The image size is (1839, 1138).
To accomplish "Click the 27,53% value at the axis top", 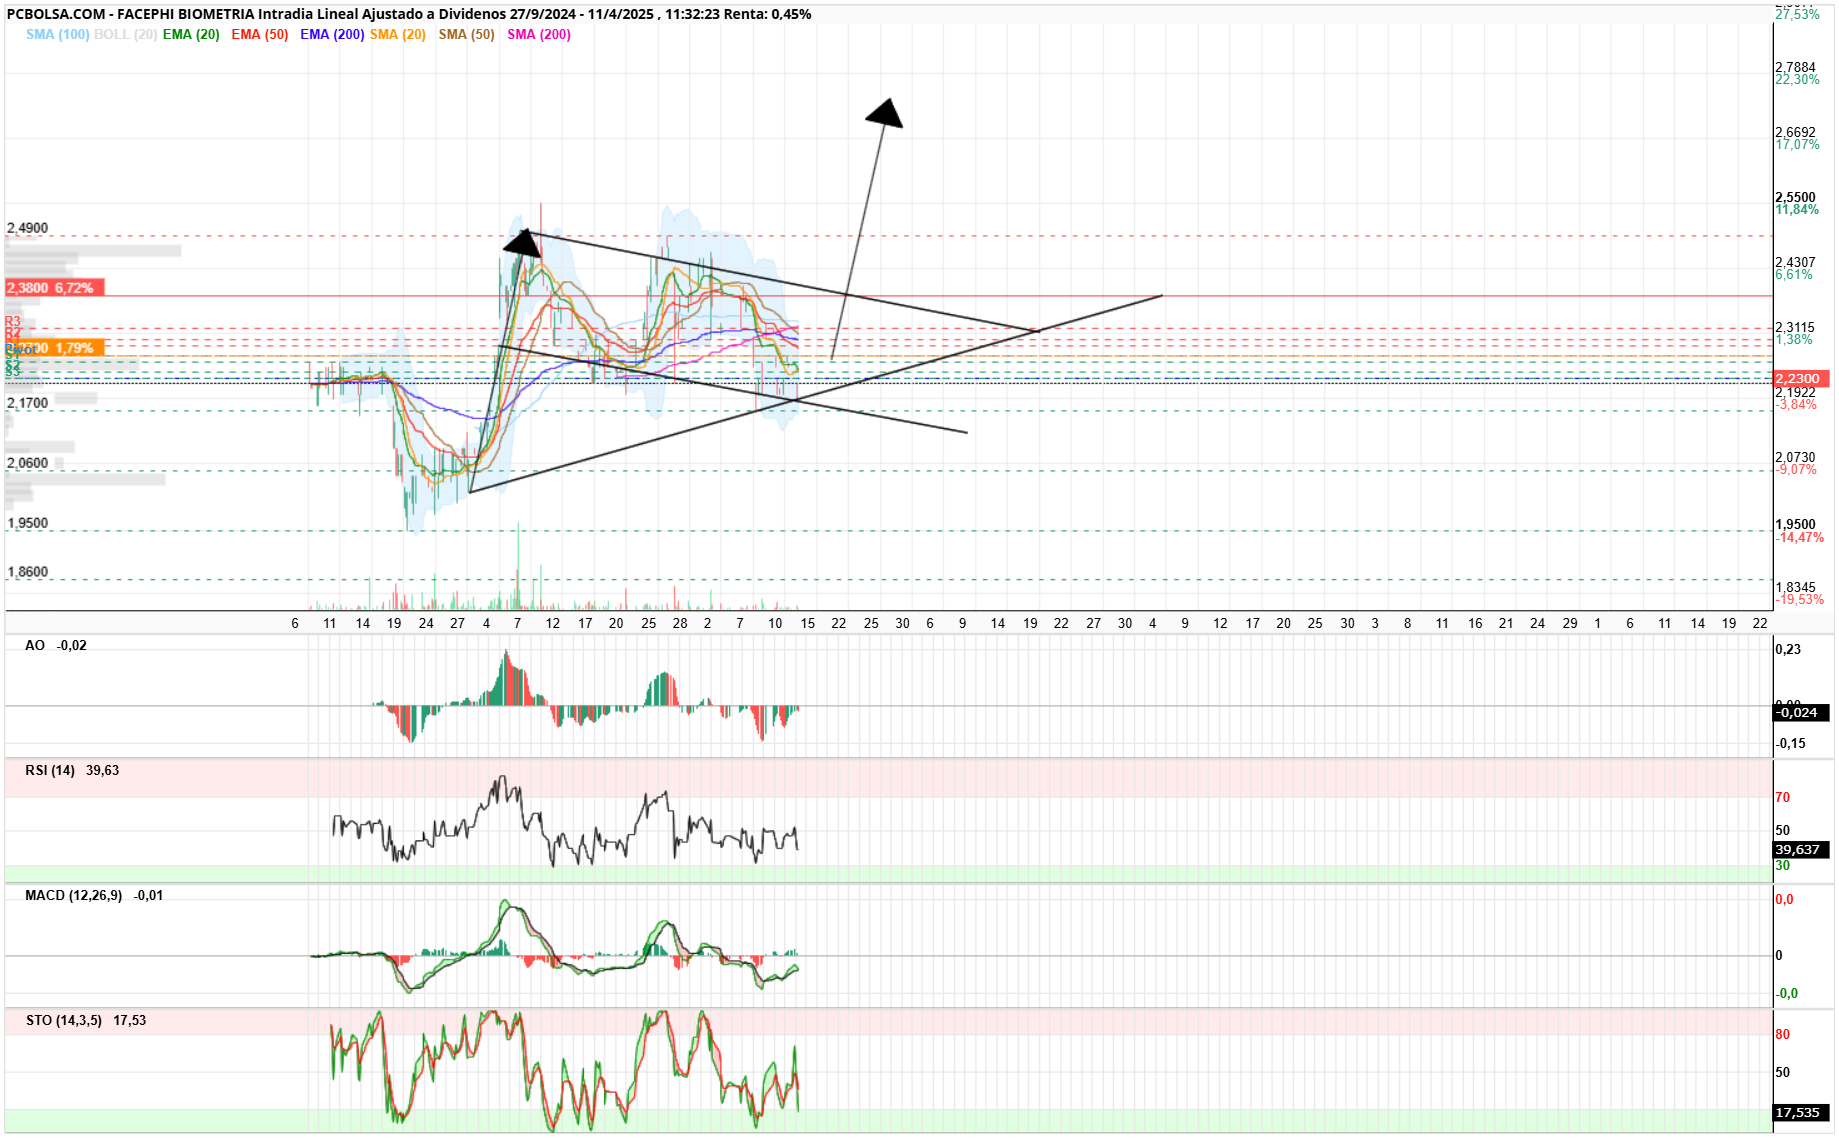I will [1797, 14].
